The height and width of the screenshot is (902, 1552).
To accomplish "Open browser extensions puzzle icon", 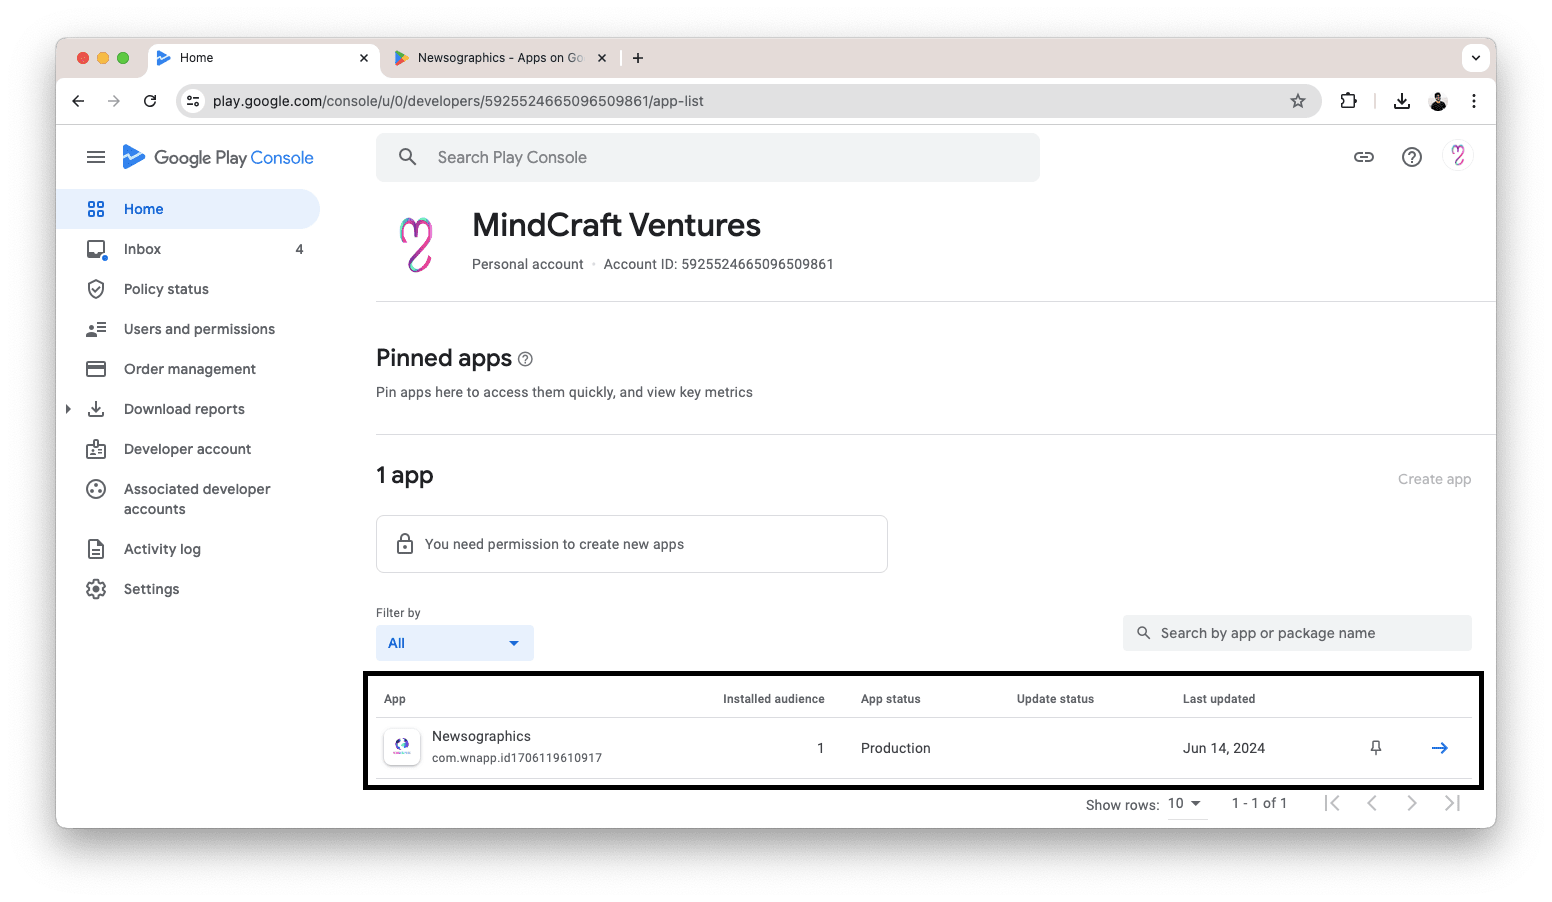I will tap(1348, 101).
